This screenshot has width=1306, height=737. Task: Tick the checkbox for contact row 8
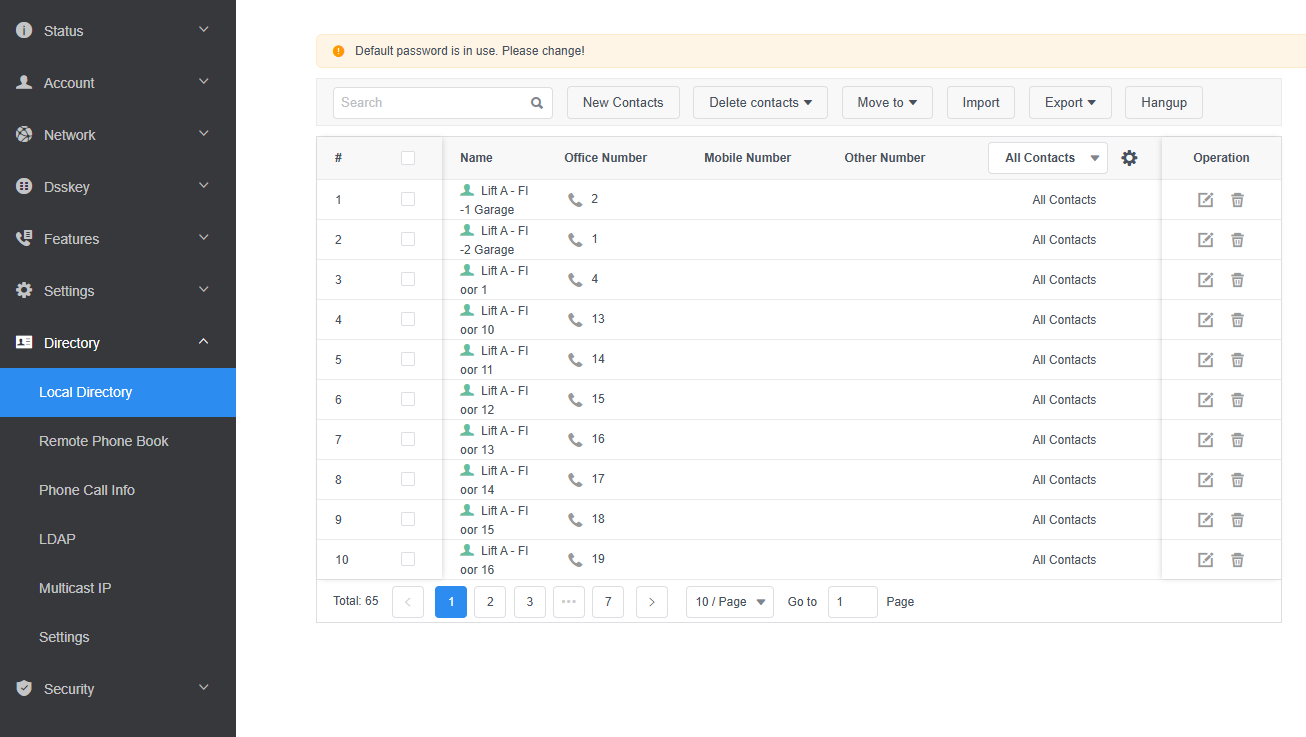tap(408, 479)
